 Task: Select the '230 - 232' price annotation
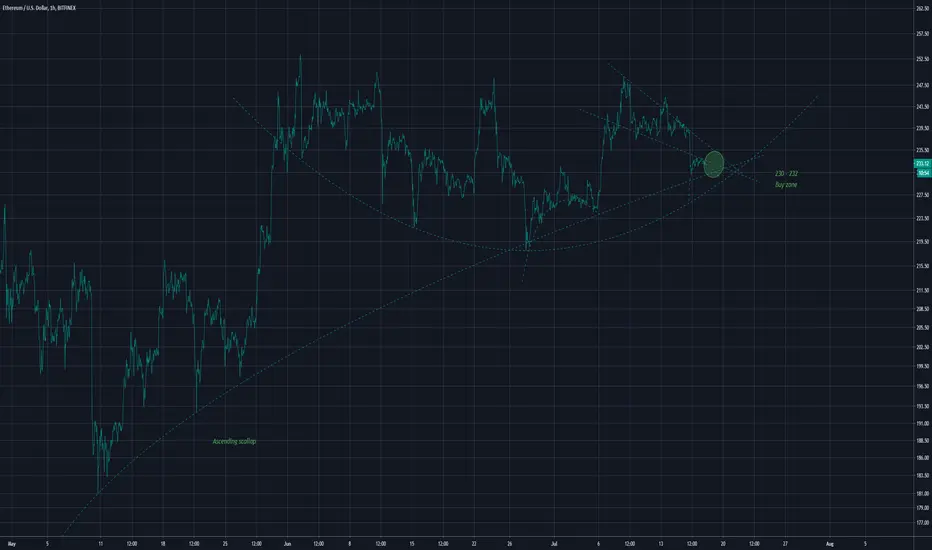coord(786,174)
